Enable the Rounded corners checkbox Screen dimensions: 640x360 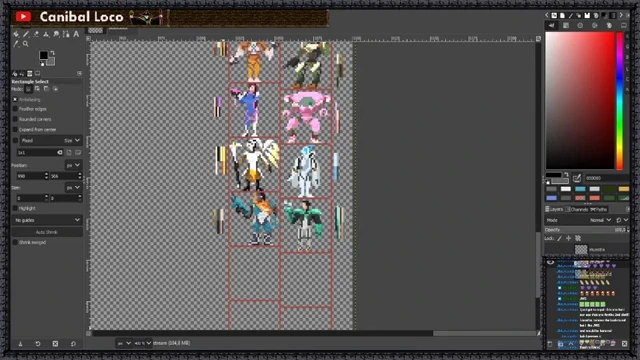[x=15, y=119]
